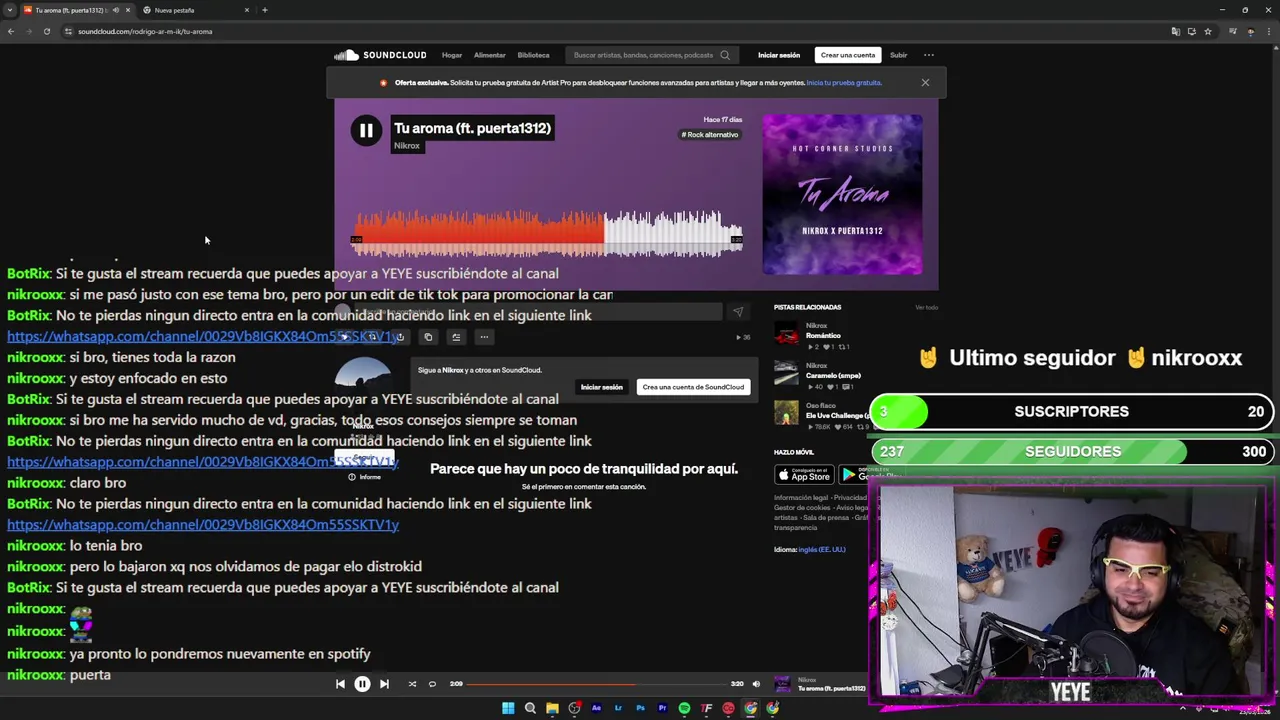Dismiss the Artist Pro offer banner
The height and width of the screenshot is (720, 1280).
pyautogui.click(x=925, y=83)
